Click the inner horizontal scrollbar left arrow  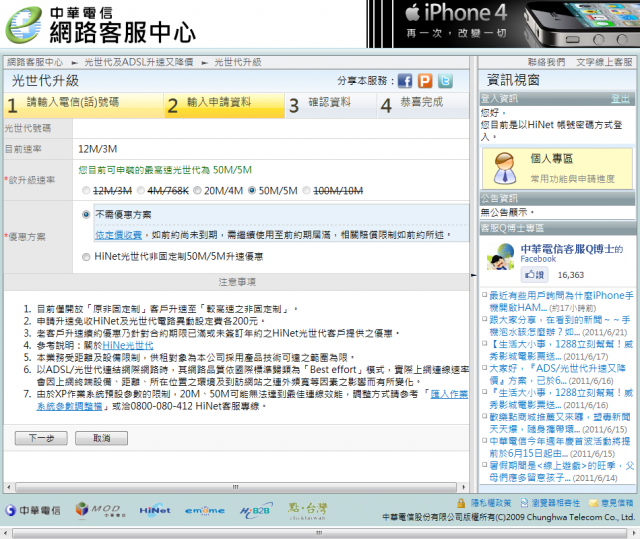tap(9, 487)
